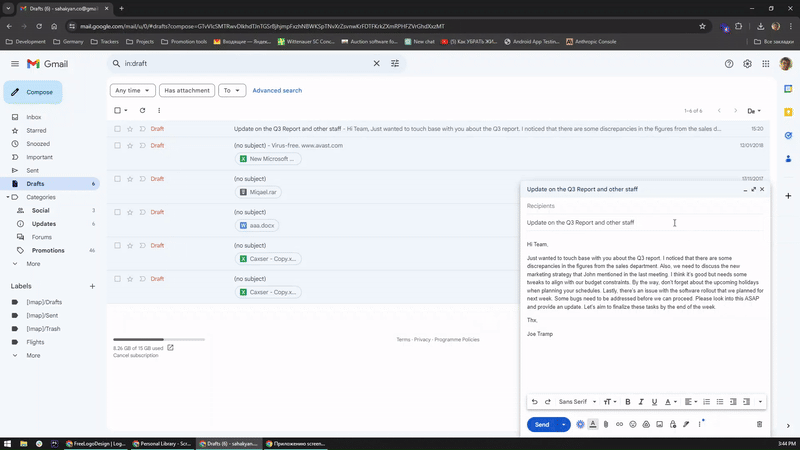The height and width of the screenshot is (450, 800).
Task: Discard draft with the trash icon
Action: click(759, 424)
